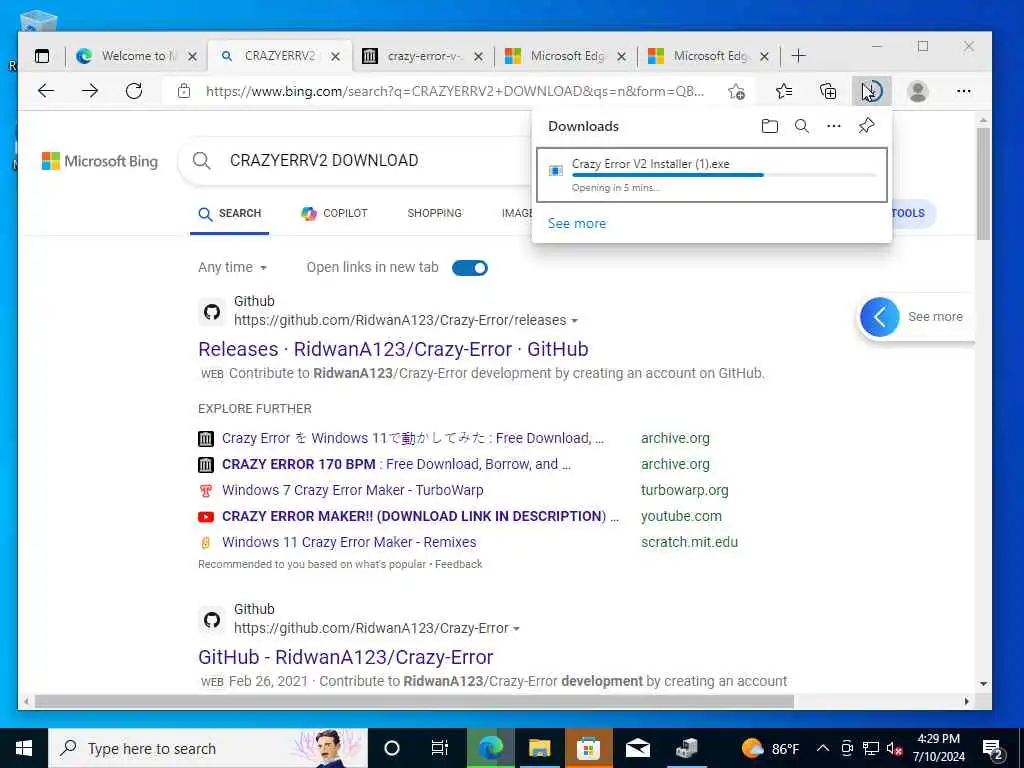The image size is (1024, 768).
Task: Click Crazy Error V2 Installer download item
Action: tap(711, 175)
